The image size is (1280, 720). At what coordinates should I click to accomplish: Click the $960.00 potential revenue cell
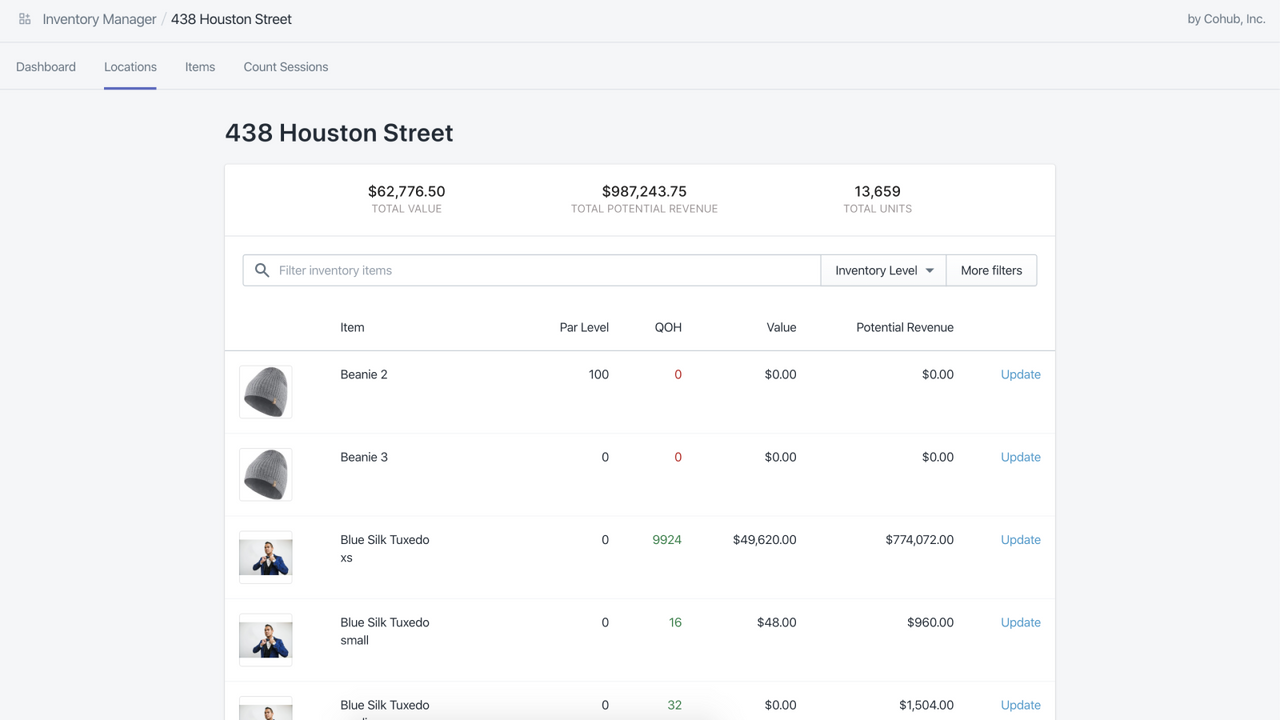(x=930, y=622)
